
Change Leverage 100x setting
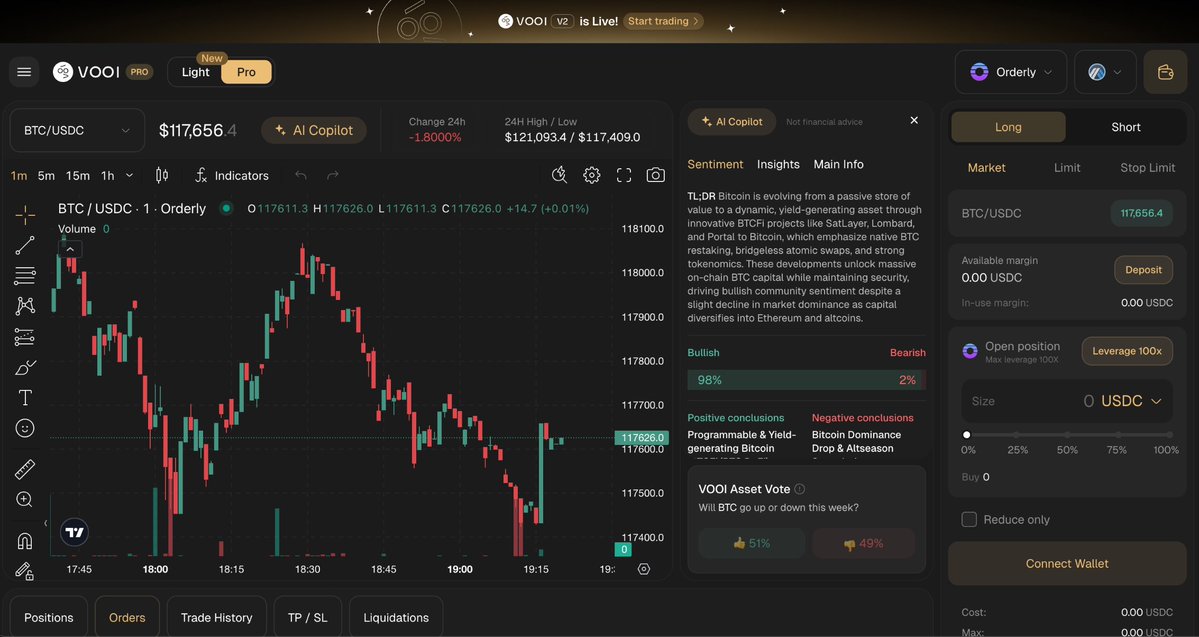tap(1127, 351)
